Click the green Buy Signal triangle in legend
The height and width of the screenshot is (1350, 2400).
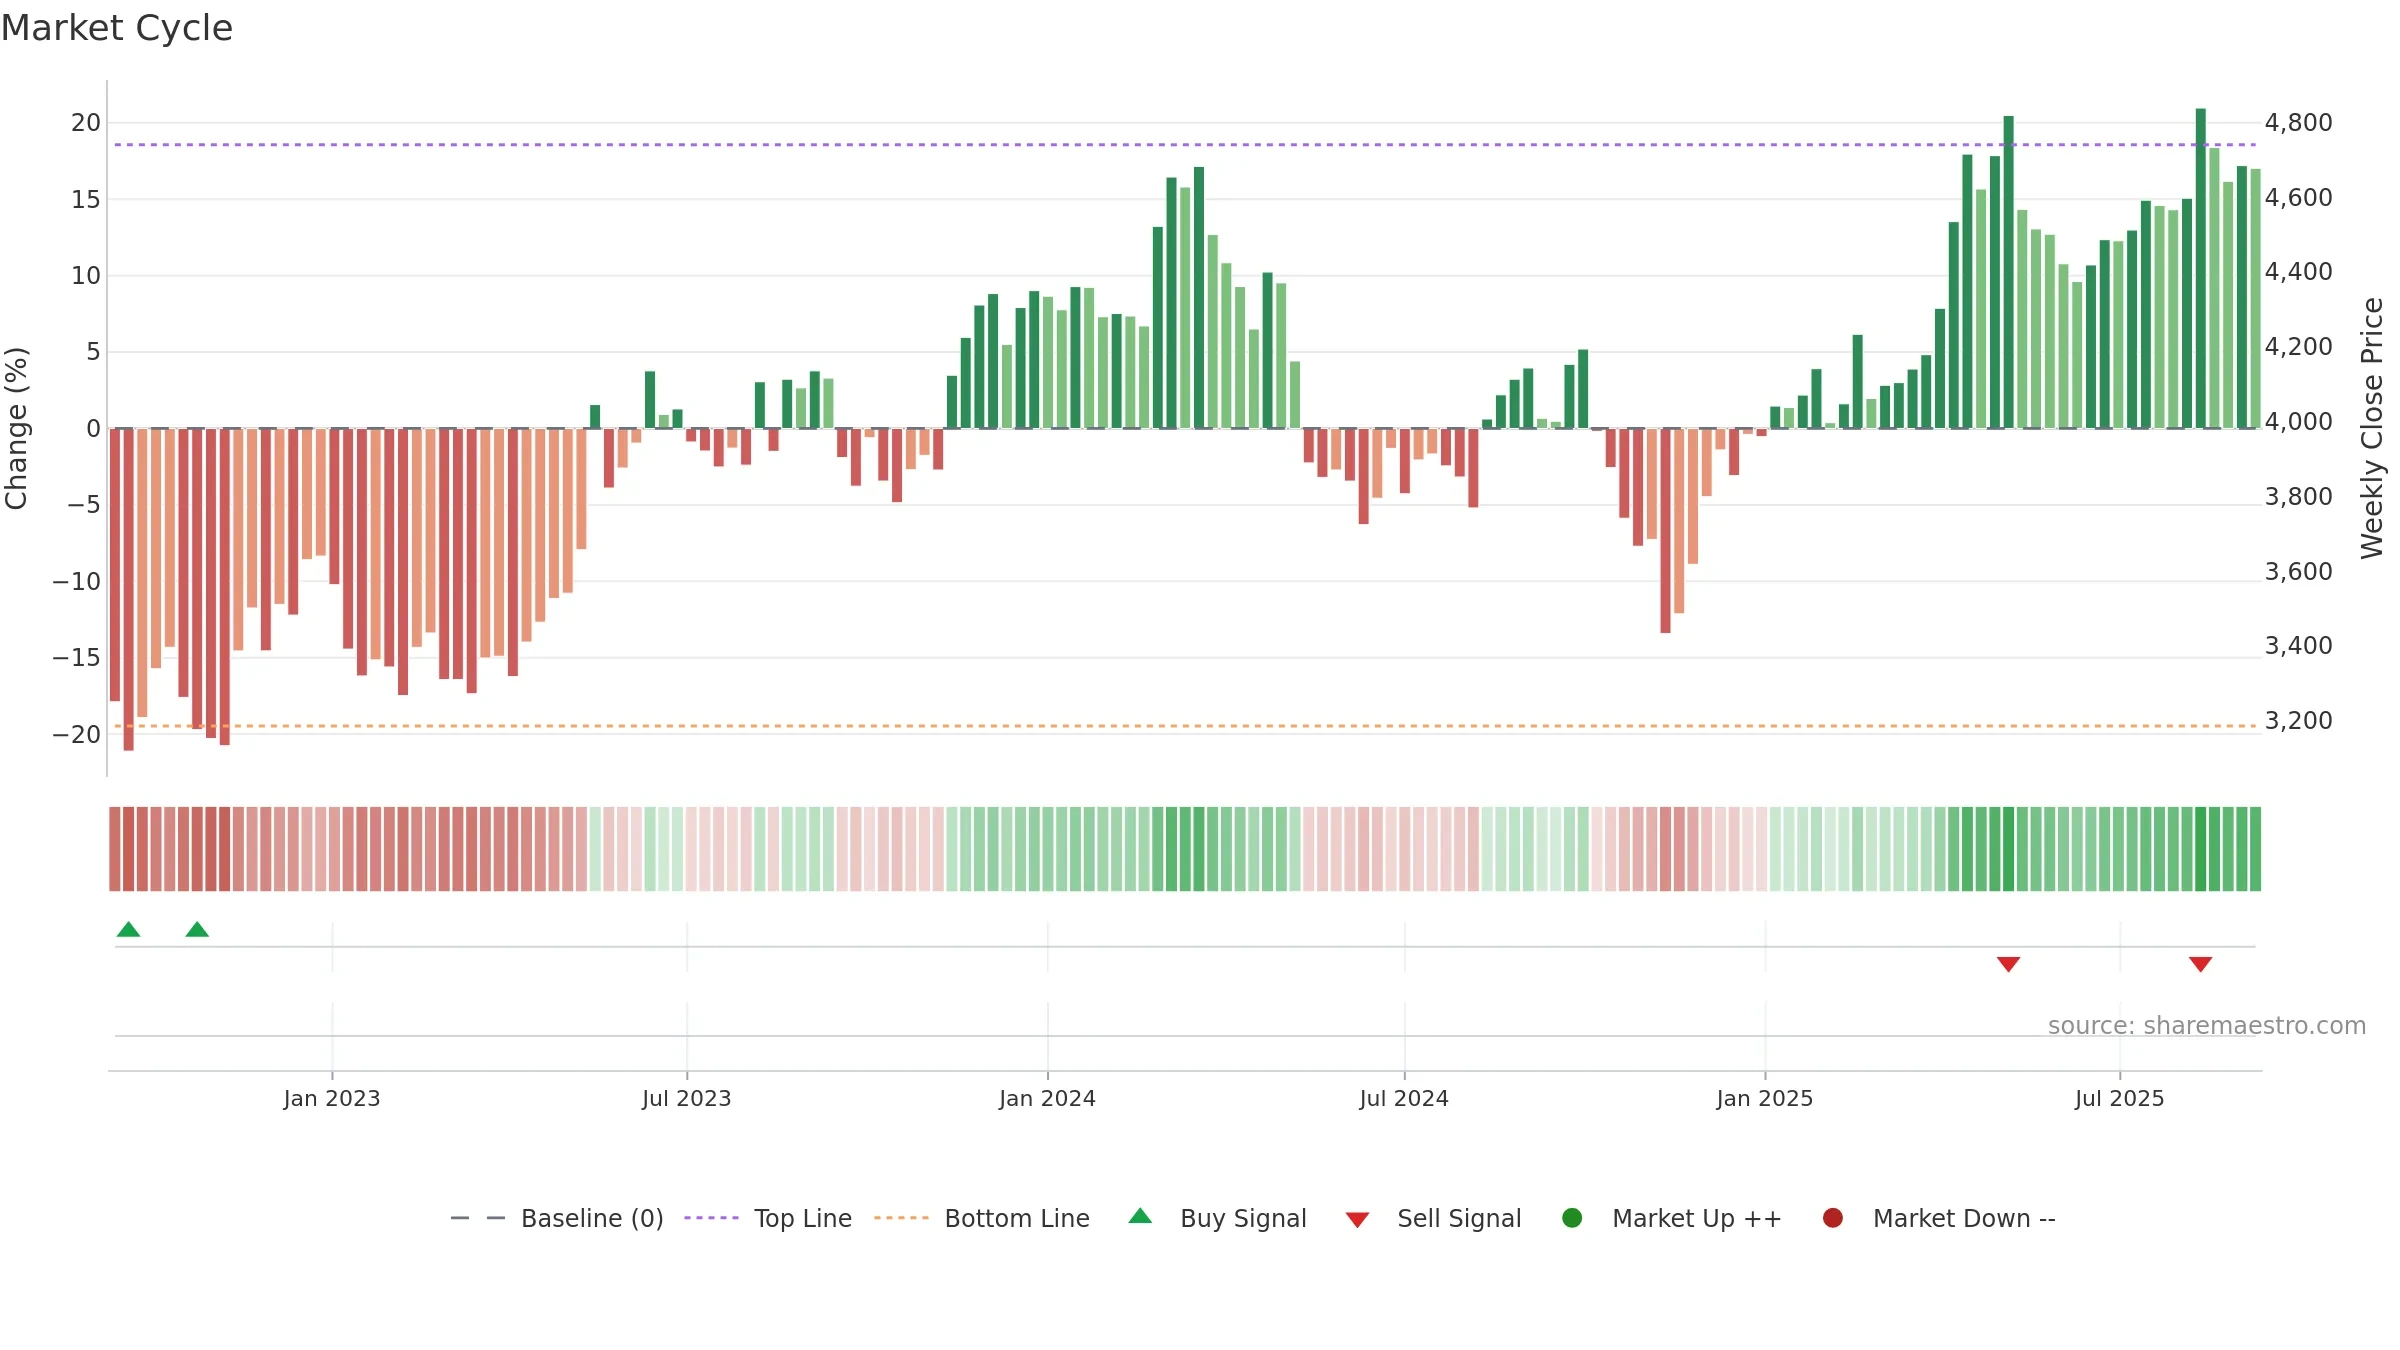pyautogui.click(x=1140, y=1216)
